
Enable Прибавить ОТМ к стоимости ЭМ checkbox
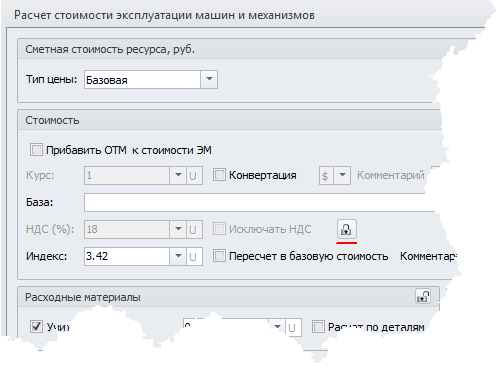(36, 150)
